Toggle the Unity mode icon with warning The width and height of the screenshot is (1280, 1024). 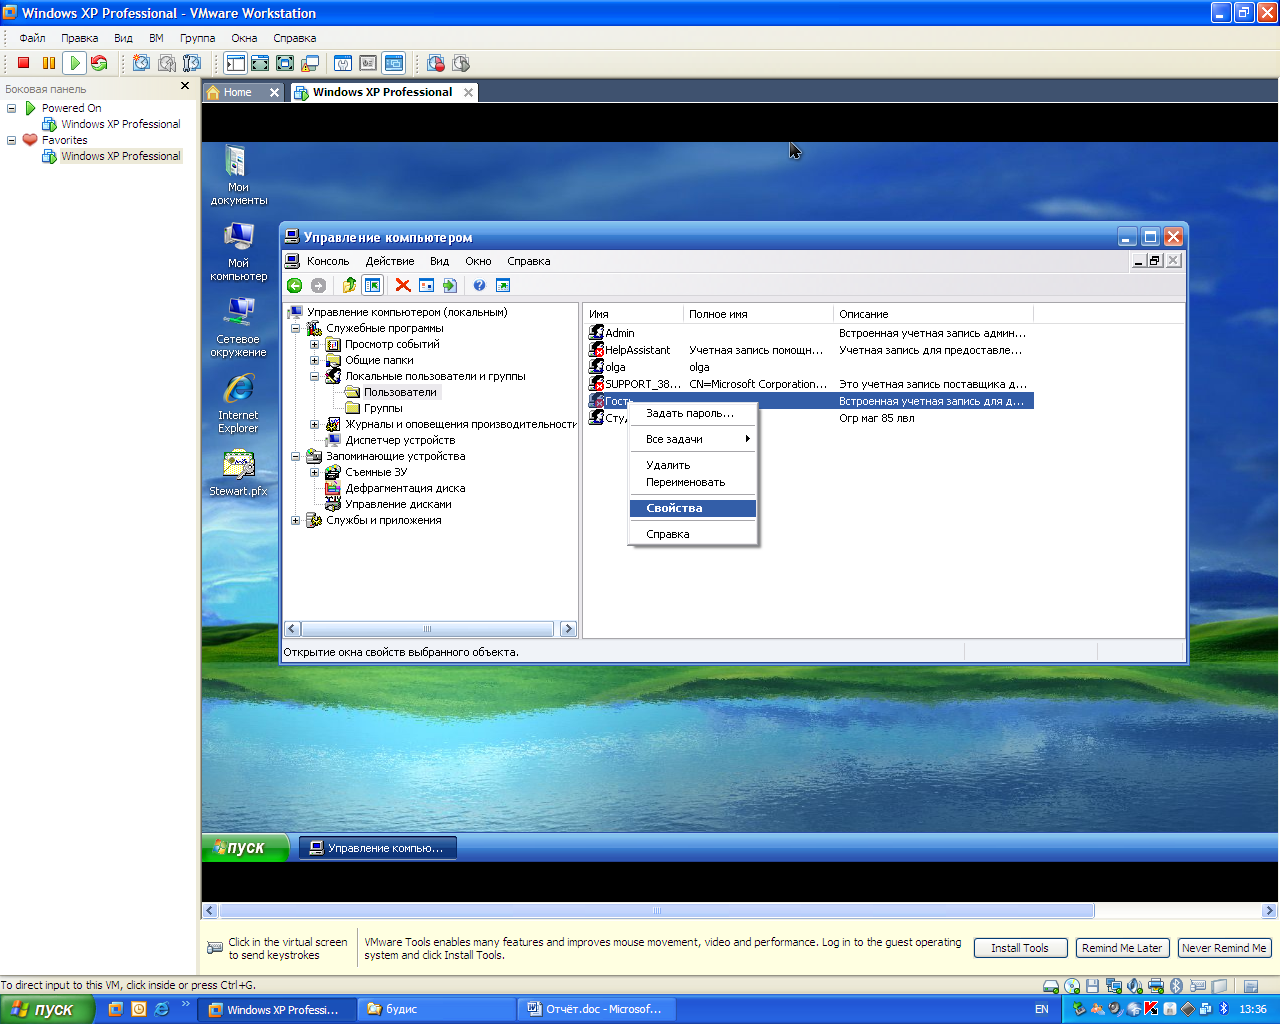point(310,63)
